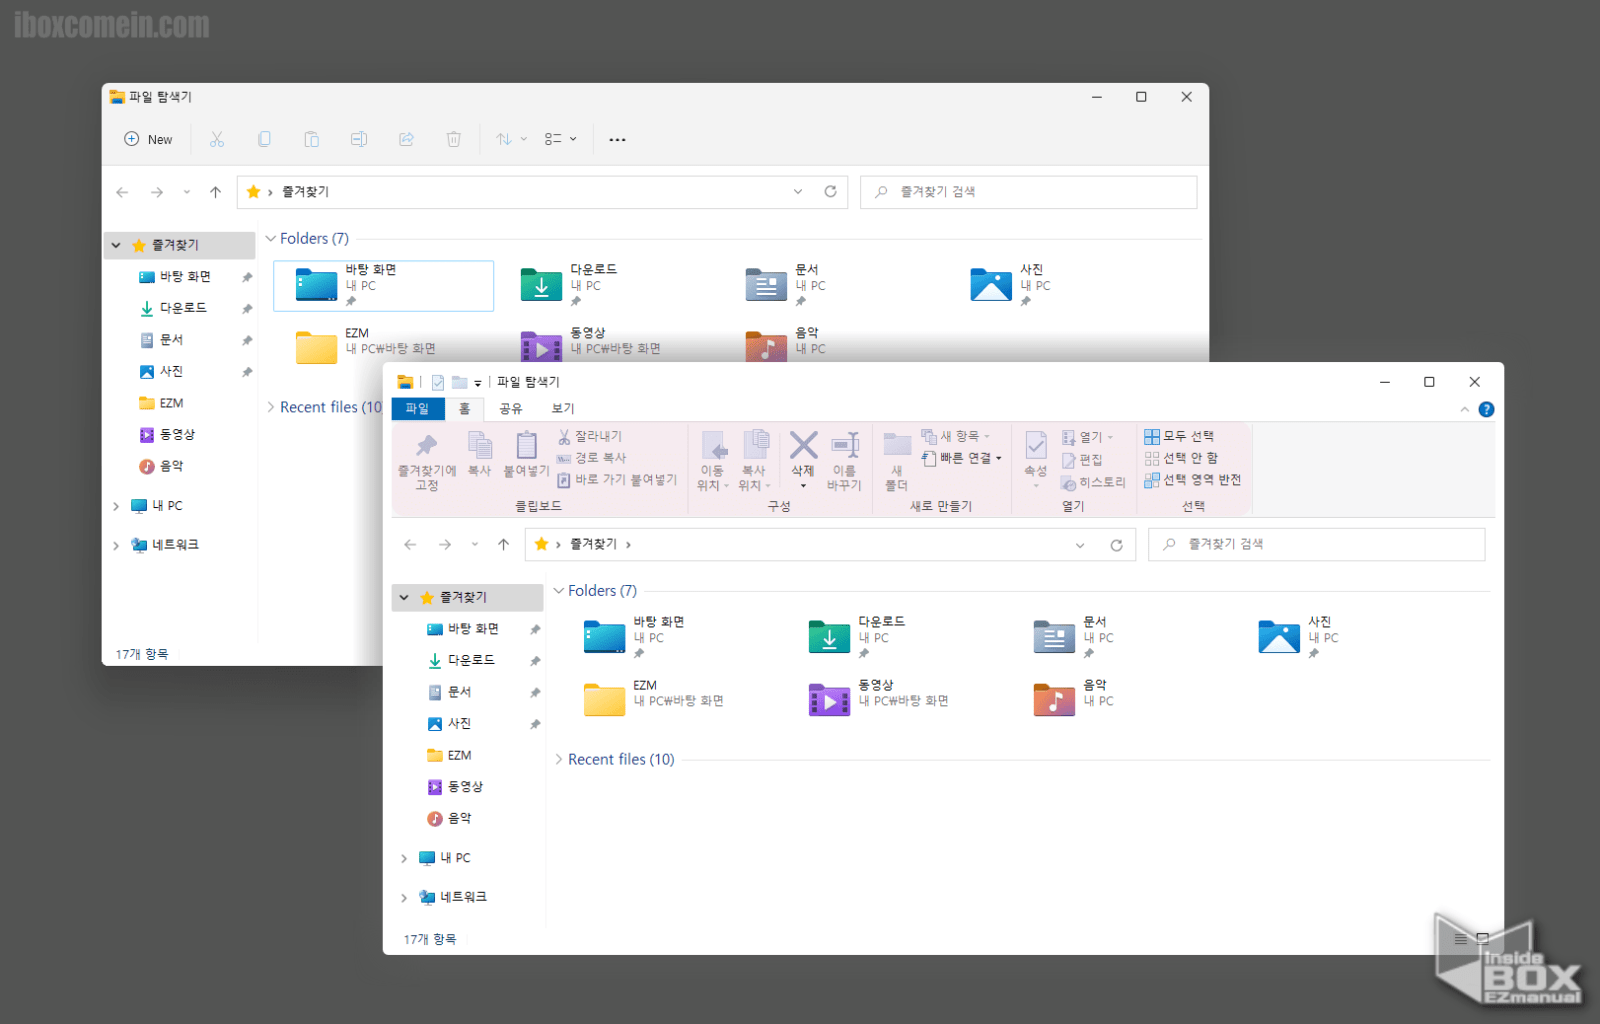This screenshot has width=1600, height=1024.
Task: Click the Share icon in top command bar
Action: pos(406,139)
